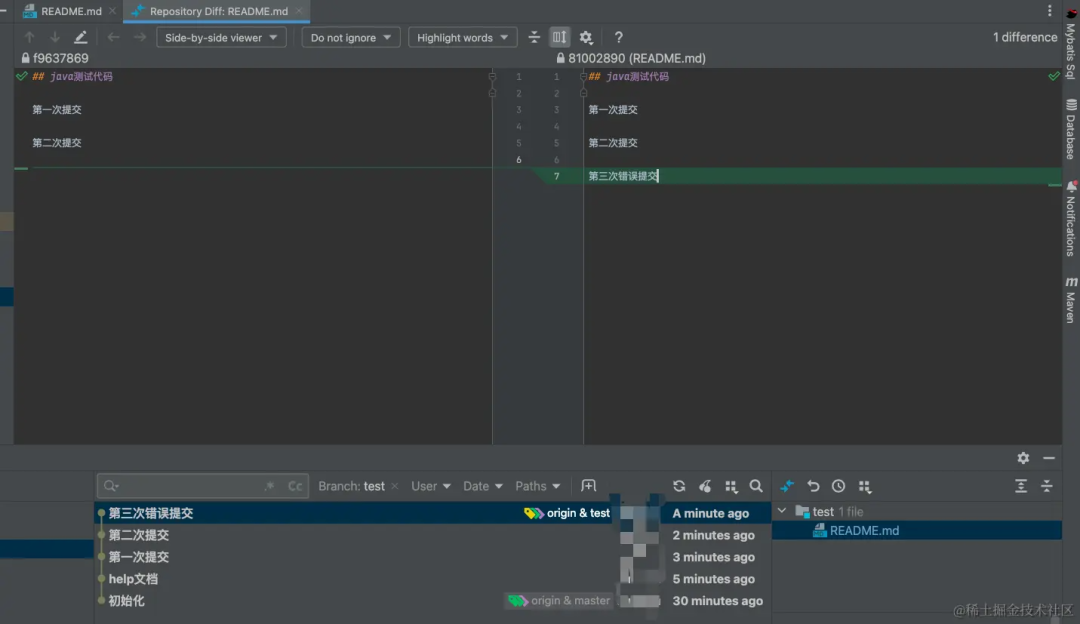Click the jump to source pencil icon

(x=81, y=37)
